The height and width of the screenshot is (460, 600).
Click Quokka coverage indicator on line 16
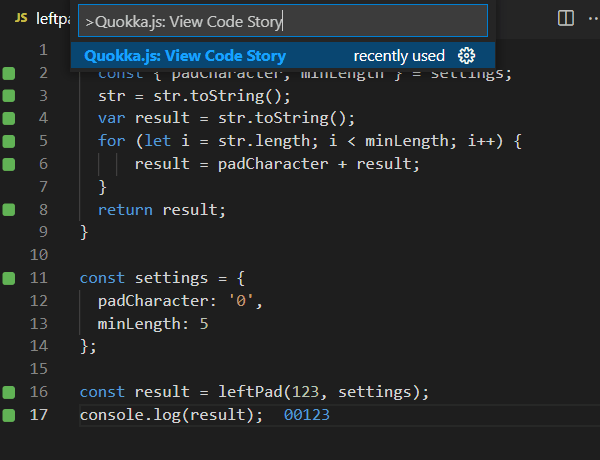[x=9, y=392]
